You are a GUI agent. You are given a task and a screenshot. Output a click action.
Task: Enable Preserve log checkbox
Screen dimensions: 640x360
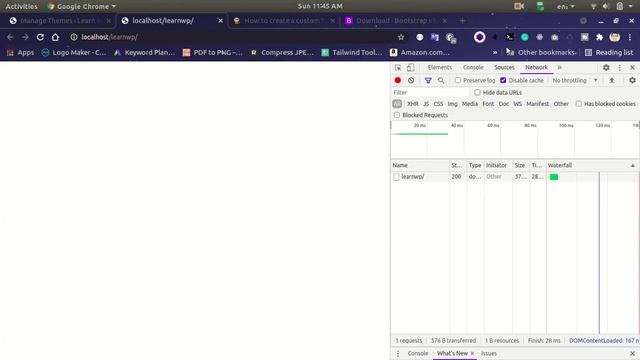[x=458, y=80]
